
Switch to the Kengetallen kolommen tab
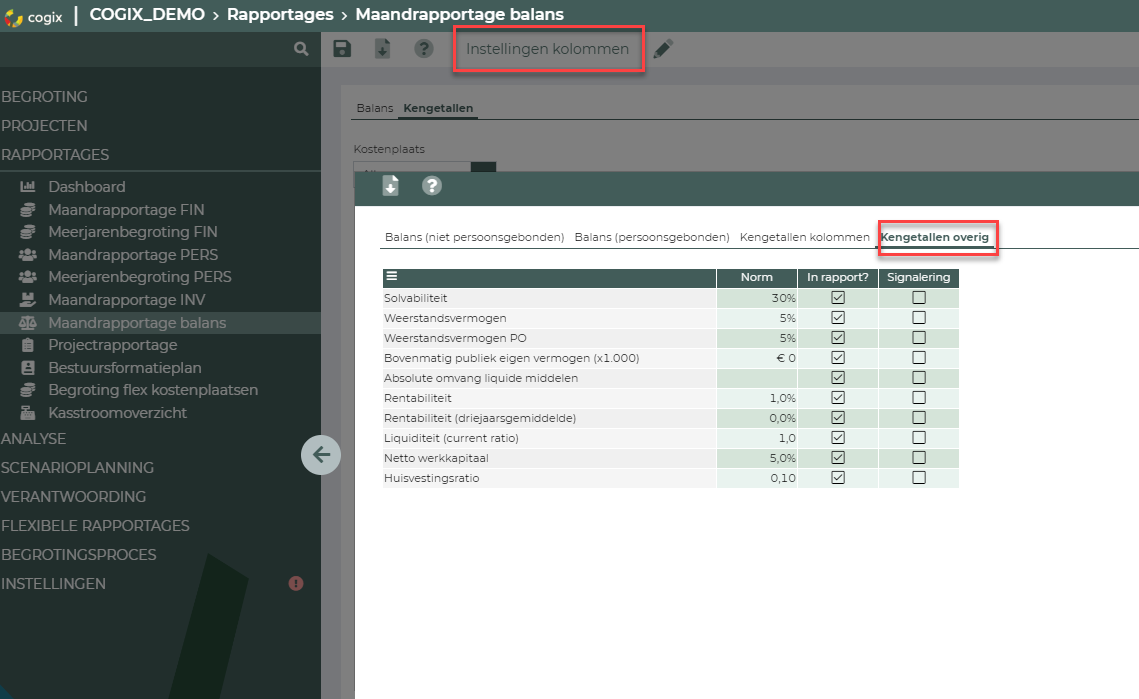[x=804, y=238]
